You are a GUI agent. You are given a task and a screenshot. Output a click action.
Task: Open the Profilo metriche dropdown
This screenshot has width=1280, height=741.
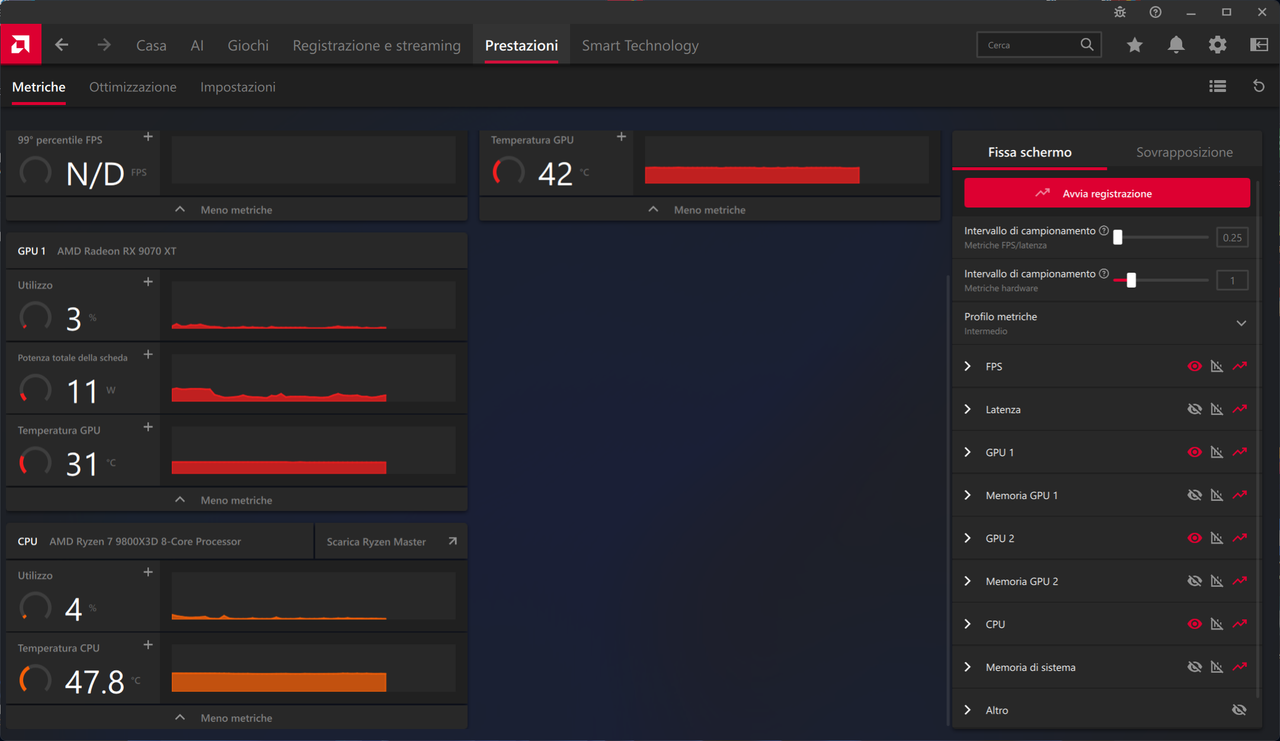1105,323
